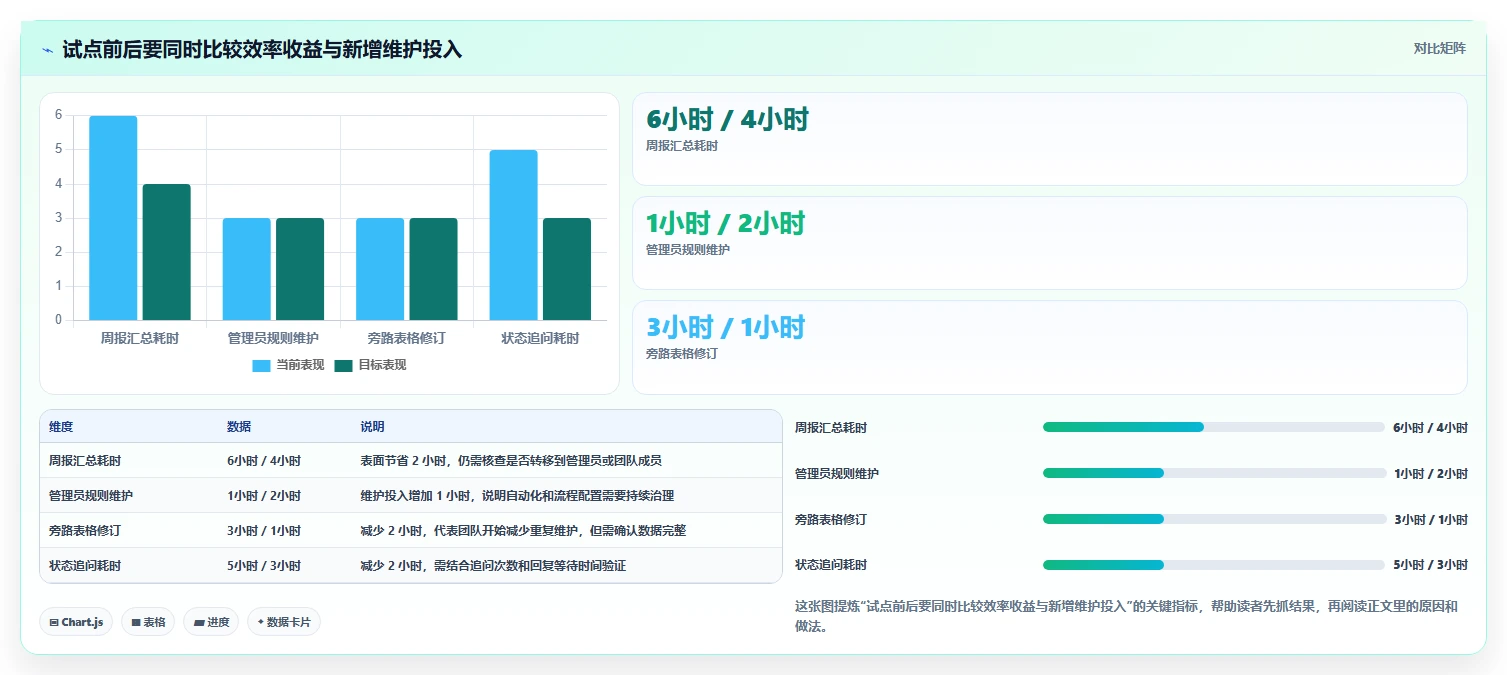Click 周报汇总耗时 cell in the table
This screenshot has width=1507, height=675.
[x=85, y=461]
